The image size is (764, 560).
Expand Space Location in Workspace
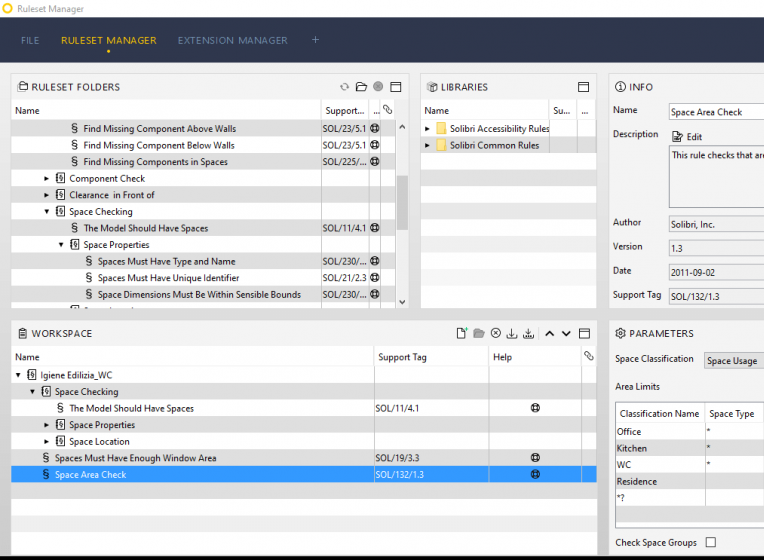point(46,442)
